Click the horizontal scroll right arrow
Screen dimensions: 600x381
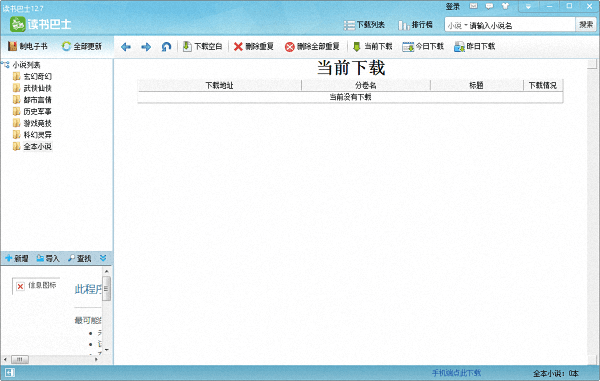(x=96, y=359)
